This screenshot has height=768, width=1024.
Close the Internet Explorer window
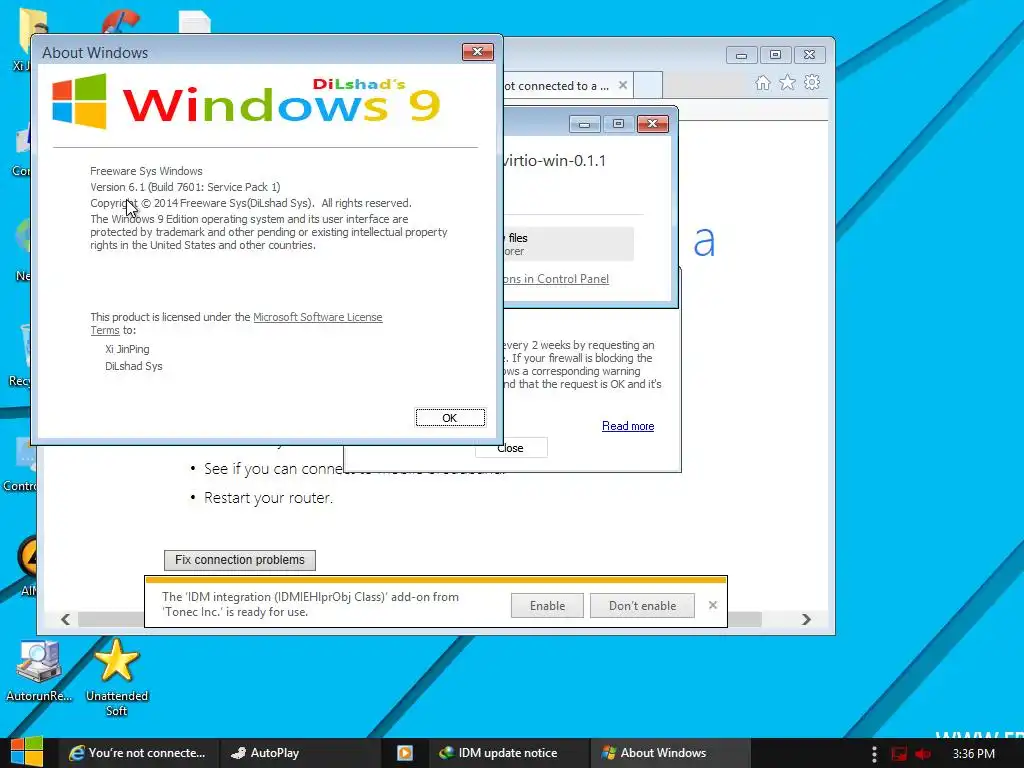pyautogui.click(x=809, y=55)
